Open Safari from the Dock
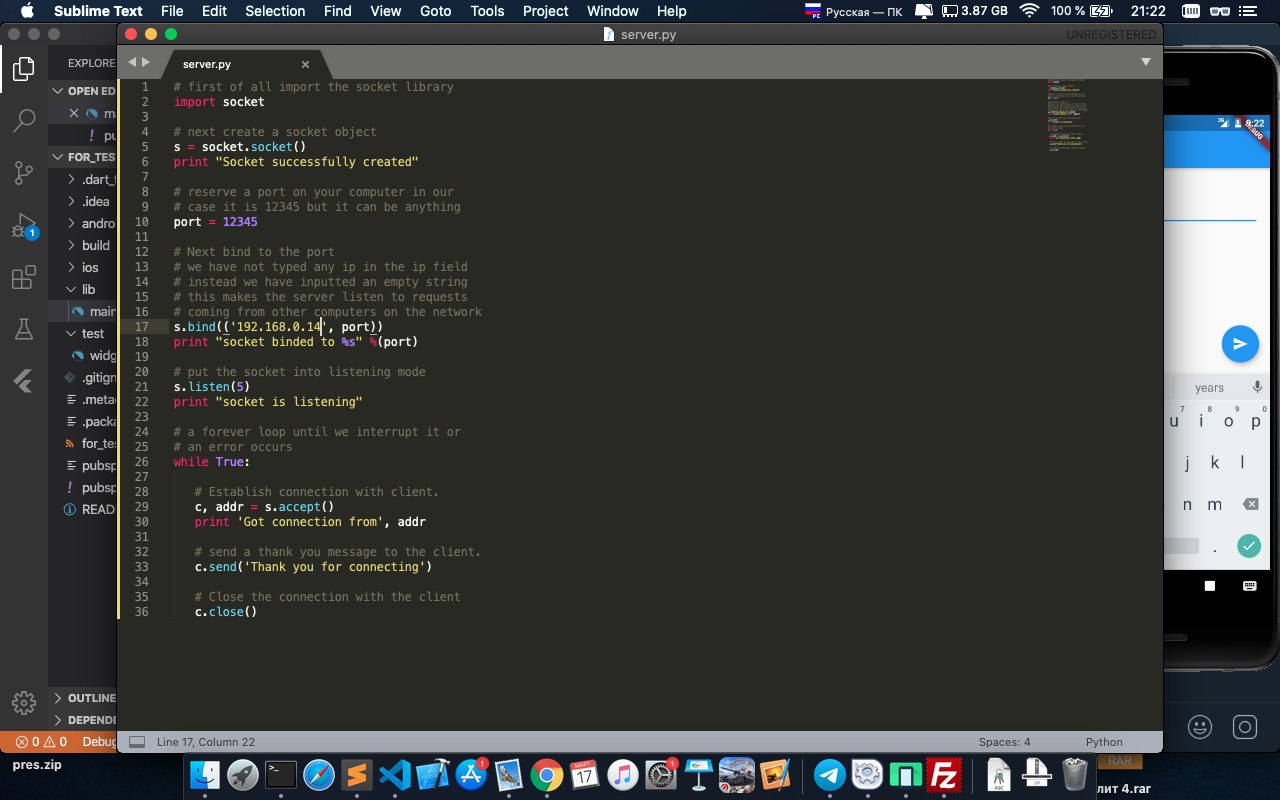The image size is (1280, 800). pyautogui.click(x=319, y=775)
